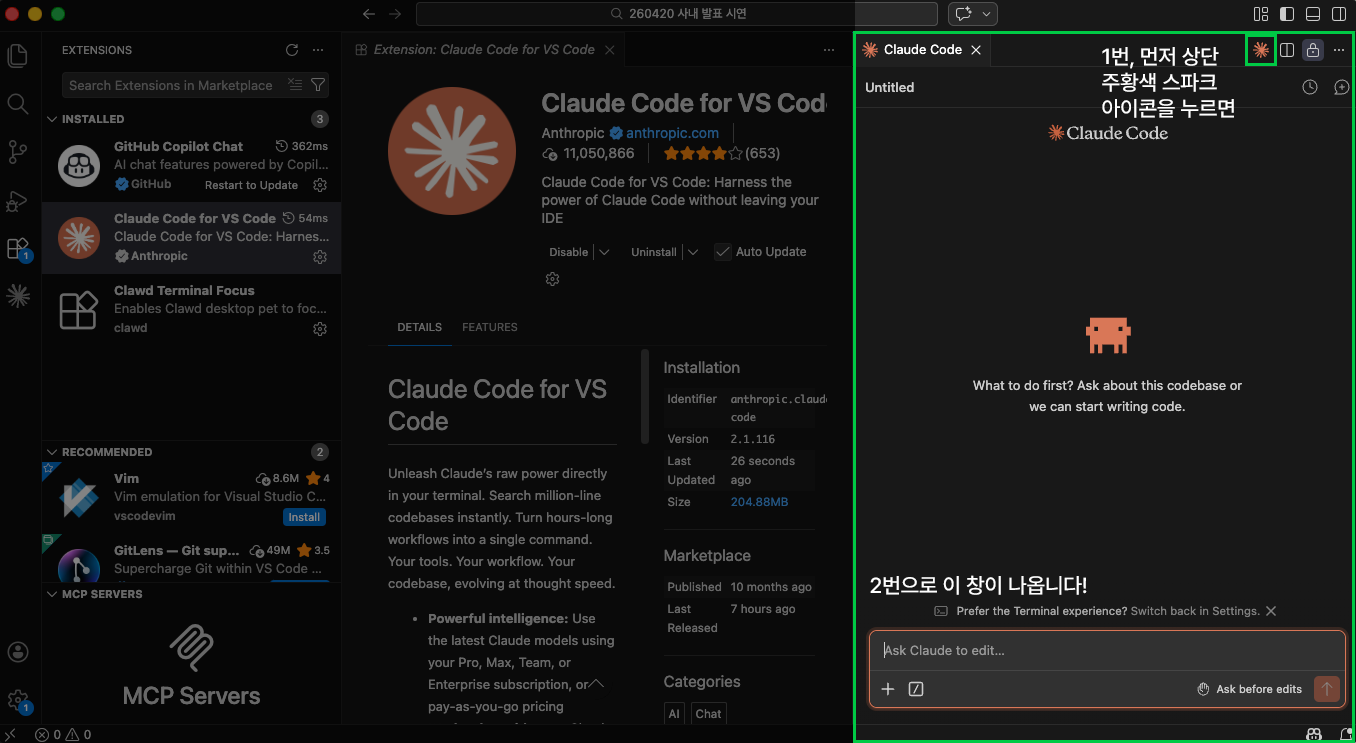Open the anthropic.com publisher link
Viewport: 1356px width, 743px height.
coord(672,133)
